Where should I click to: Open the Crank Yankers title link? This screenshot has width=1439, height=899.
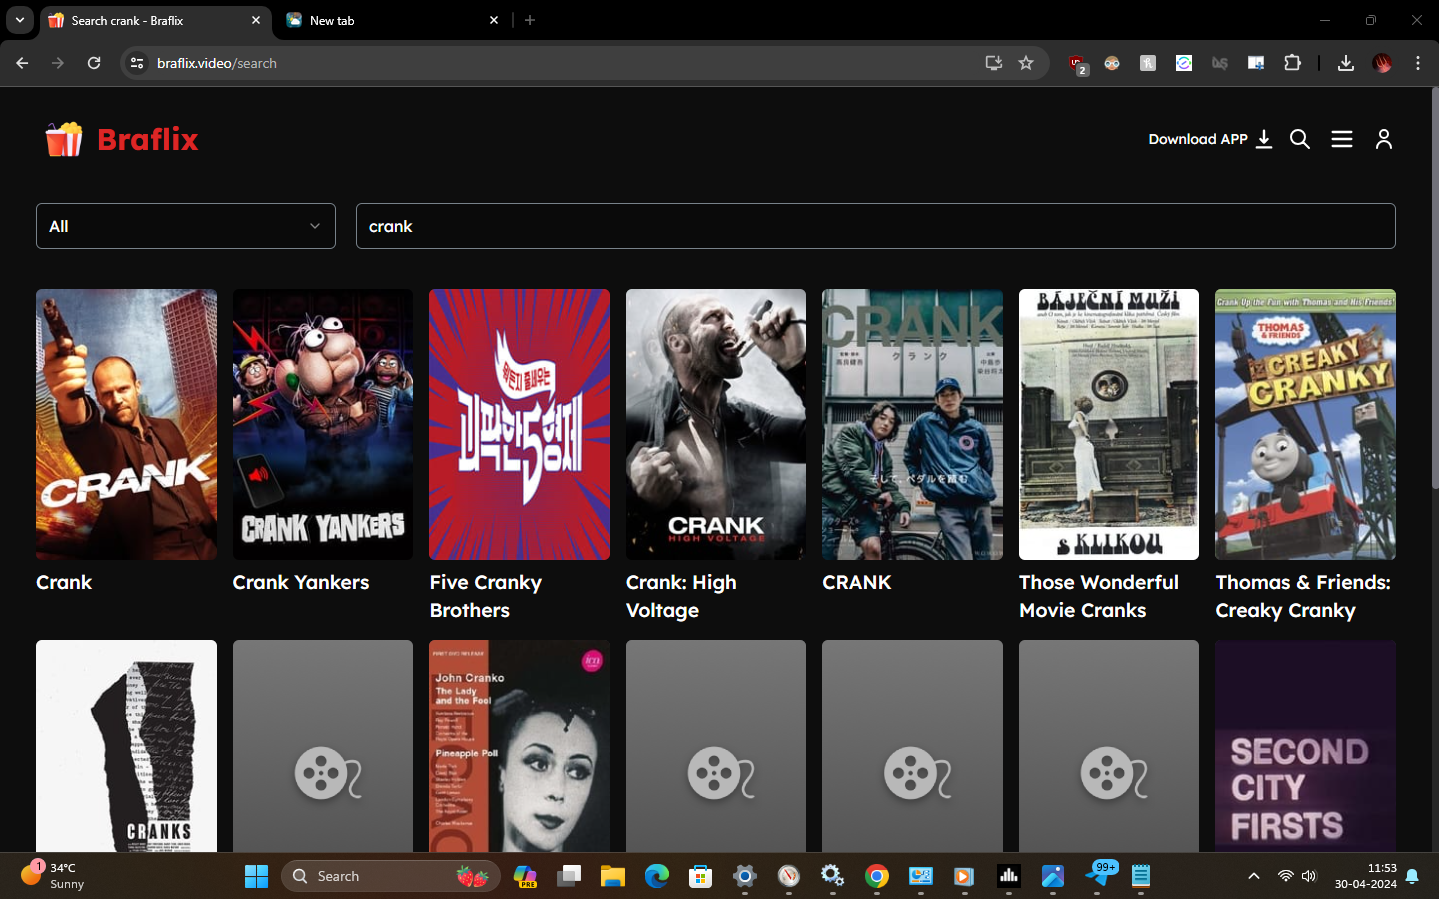pos(300,582)
